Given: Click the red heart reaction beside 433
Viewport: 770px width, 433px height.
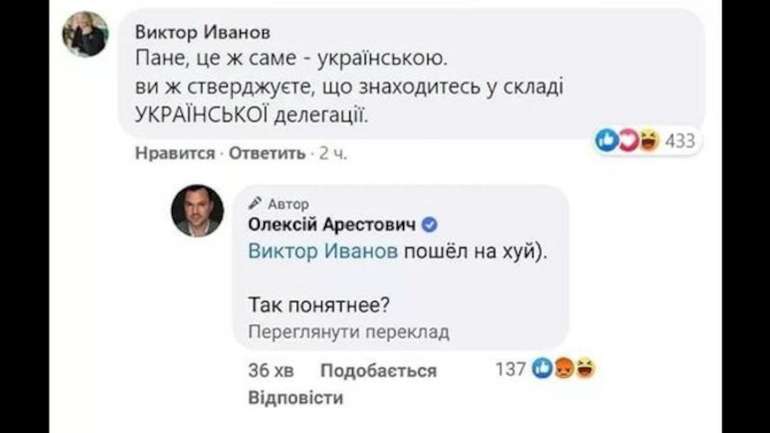Looking at the screenshot, I should pyautogui.click(x=627, y=142).
